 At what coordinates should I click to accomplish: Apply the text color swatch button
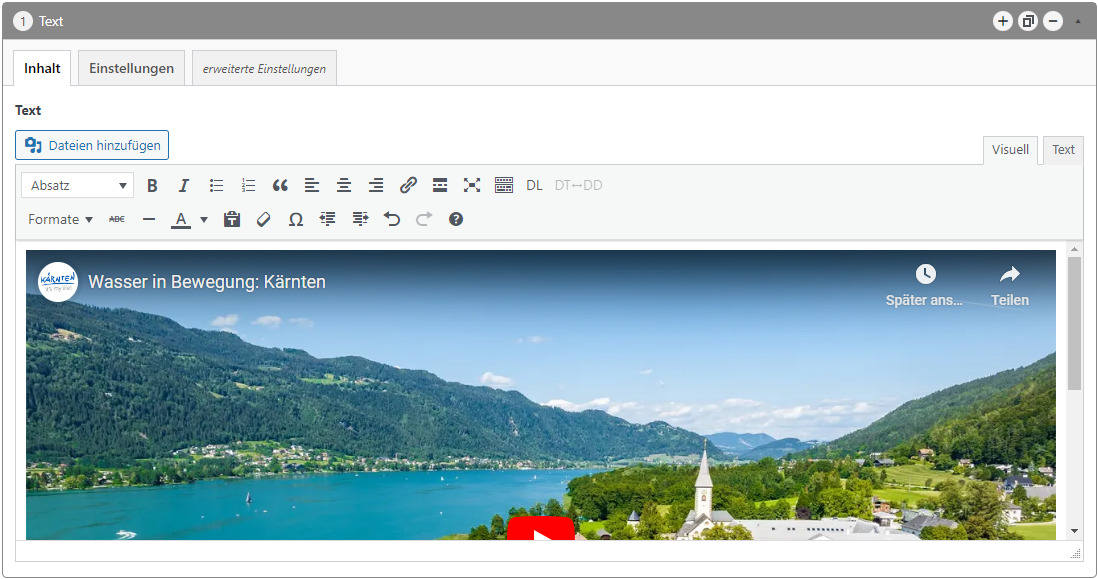coord(181,219)
